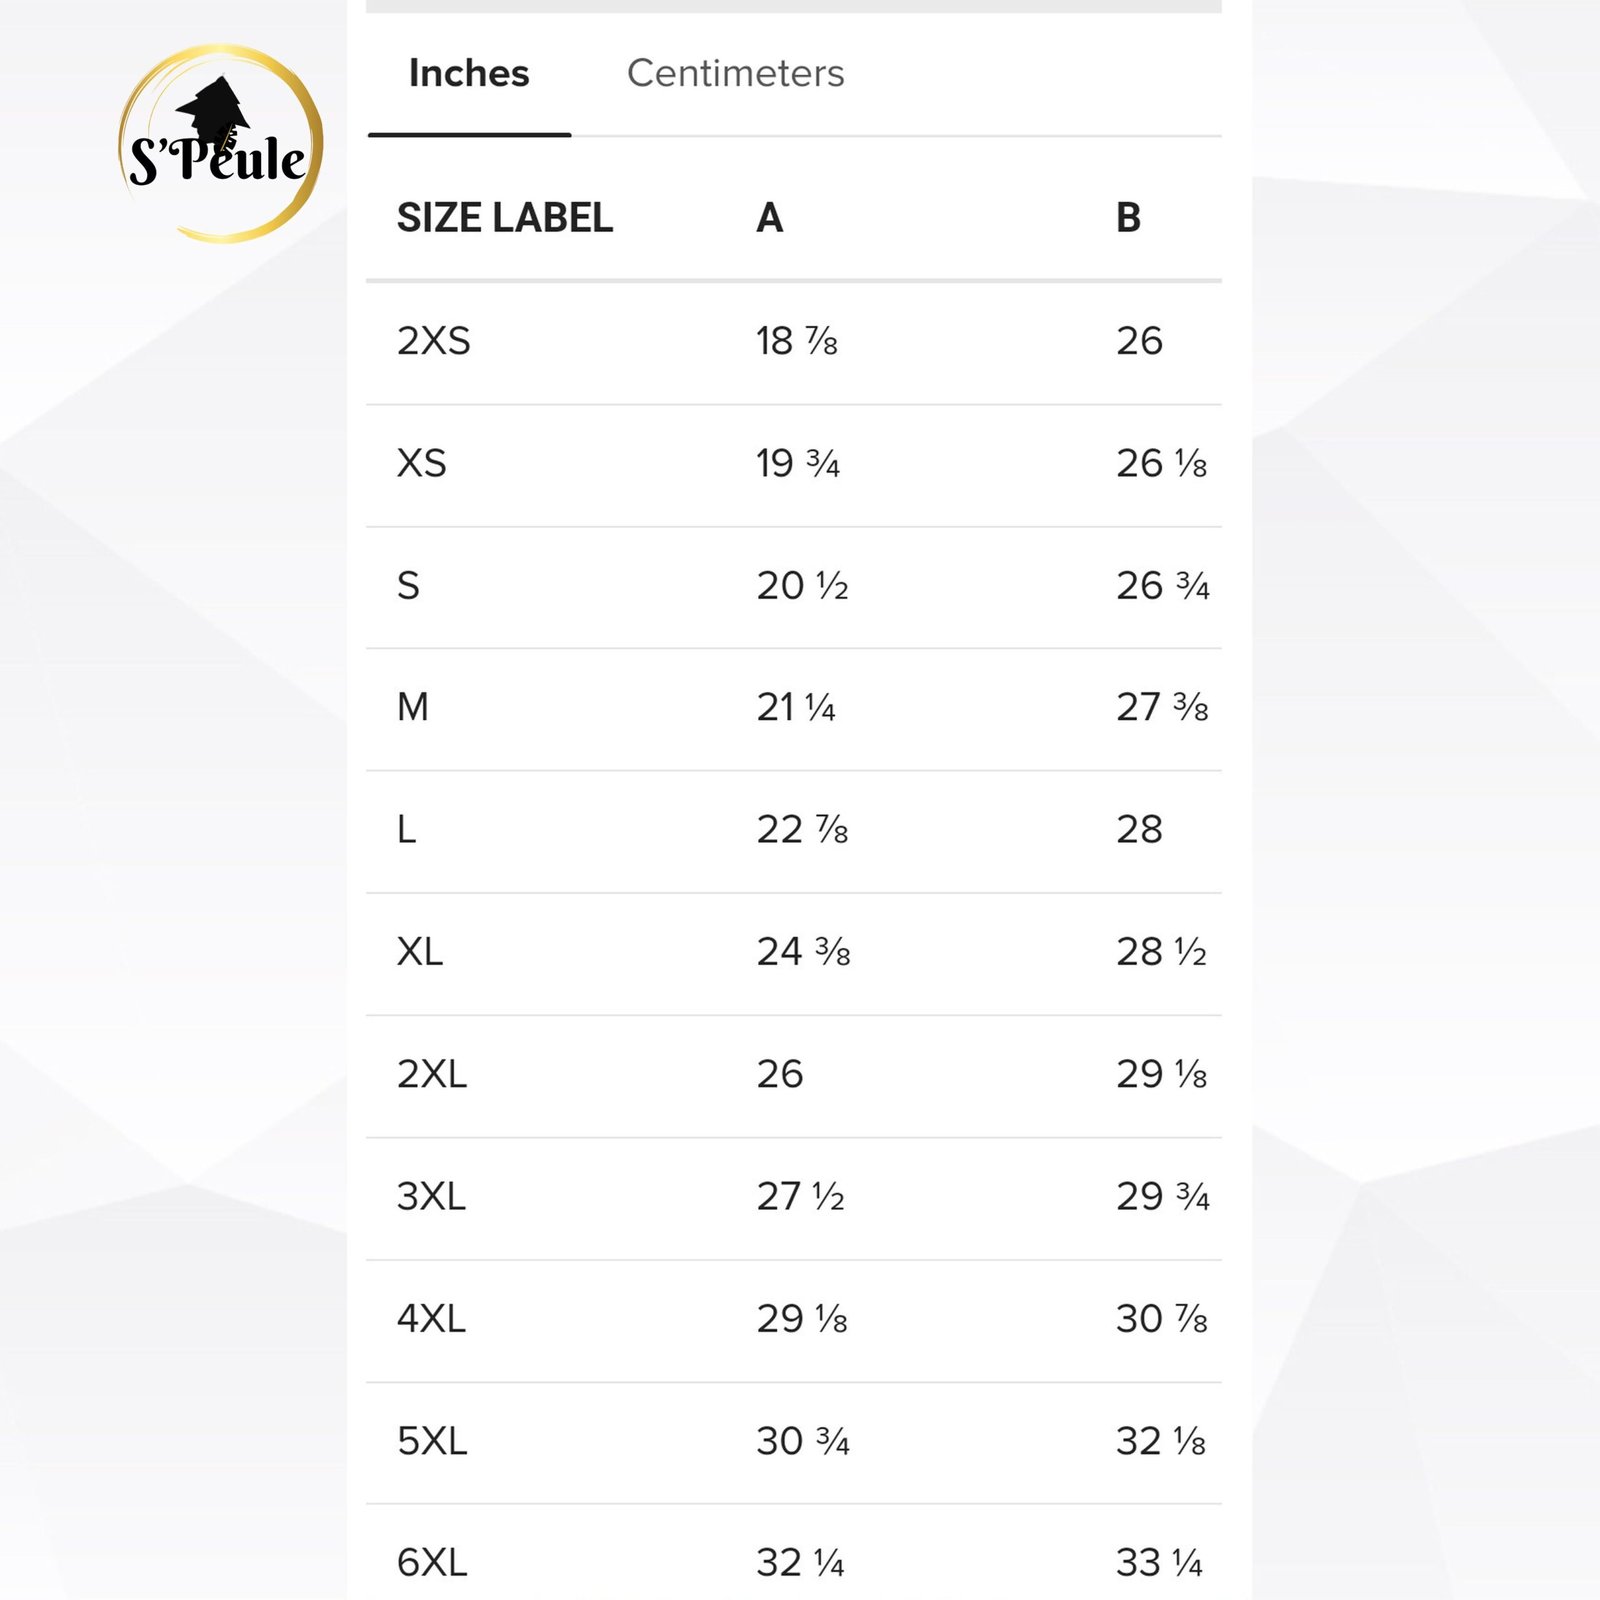Viewport: 1600px width, 1600px height.
Task: Select the L size row label
Action: coord(406,830)
